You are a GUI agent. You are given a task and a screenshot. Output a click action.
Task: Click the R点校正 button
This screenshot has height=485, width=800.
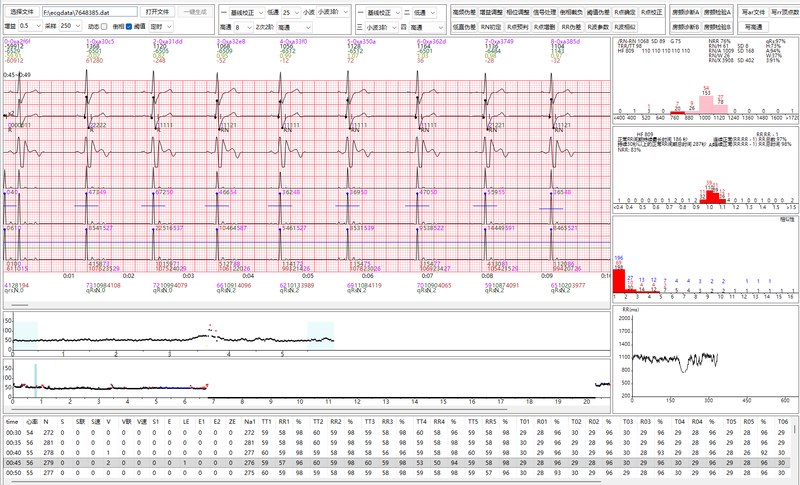652,10
